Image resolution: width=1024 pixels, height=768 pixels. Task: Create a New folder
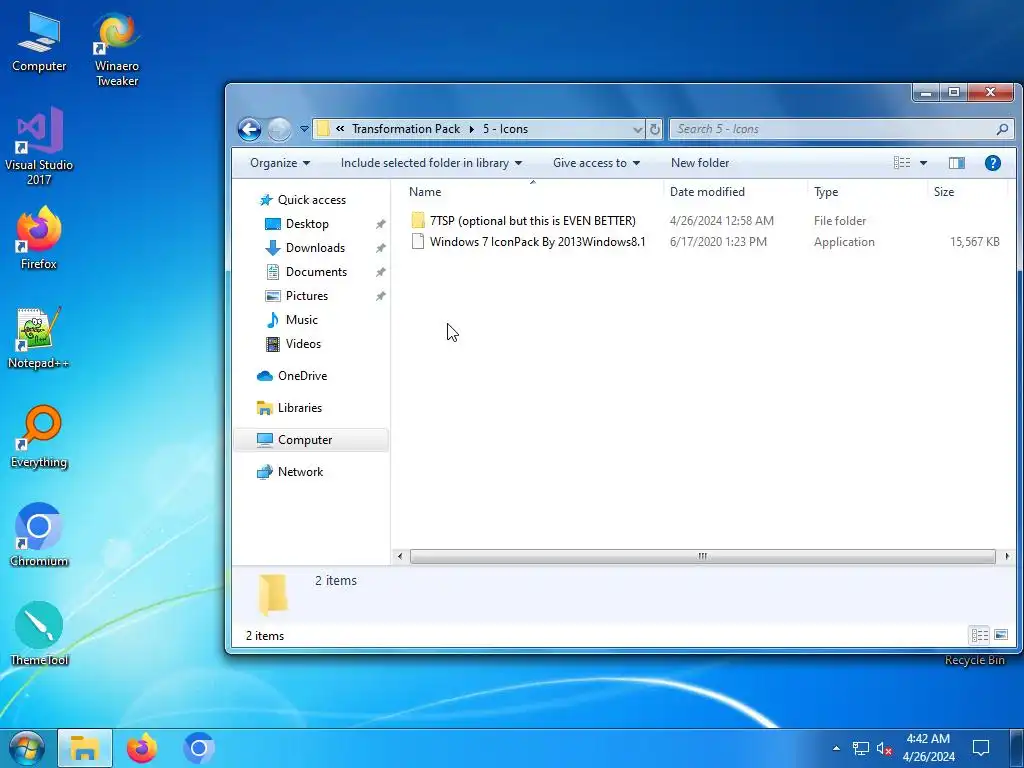pos(699,163)
